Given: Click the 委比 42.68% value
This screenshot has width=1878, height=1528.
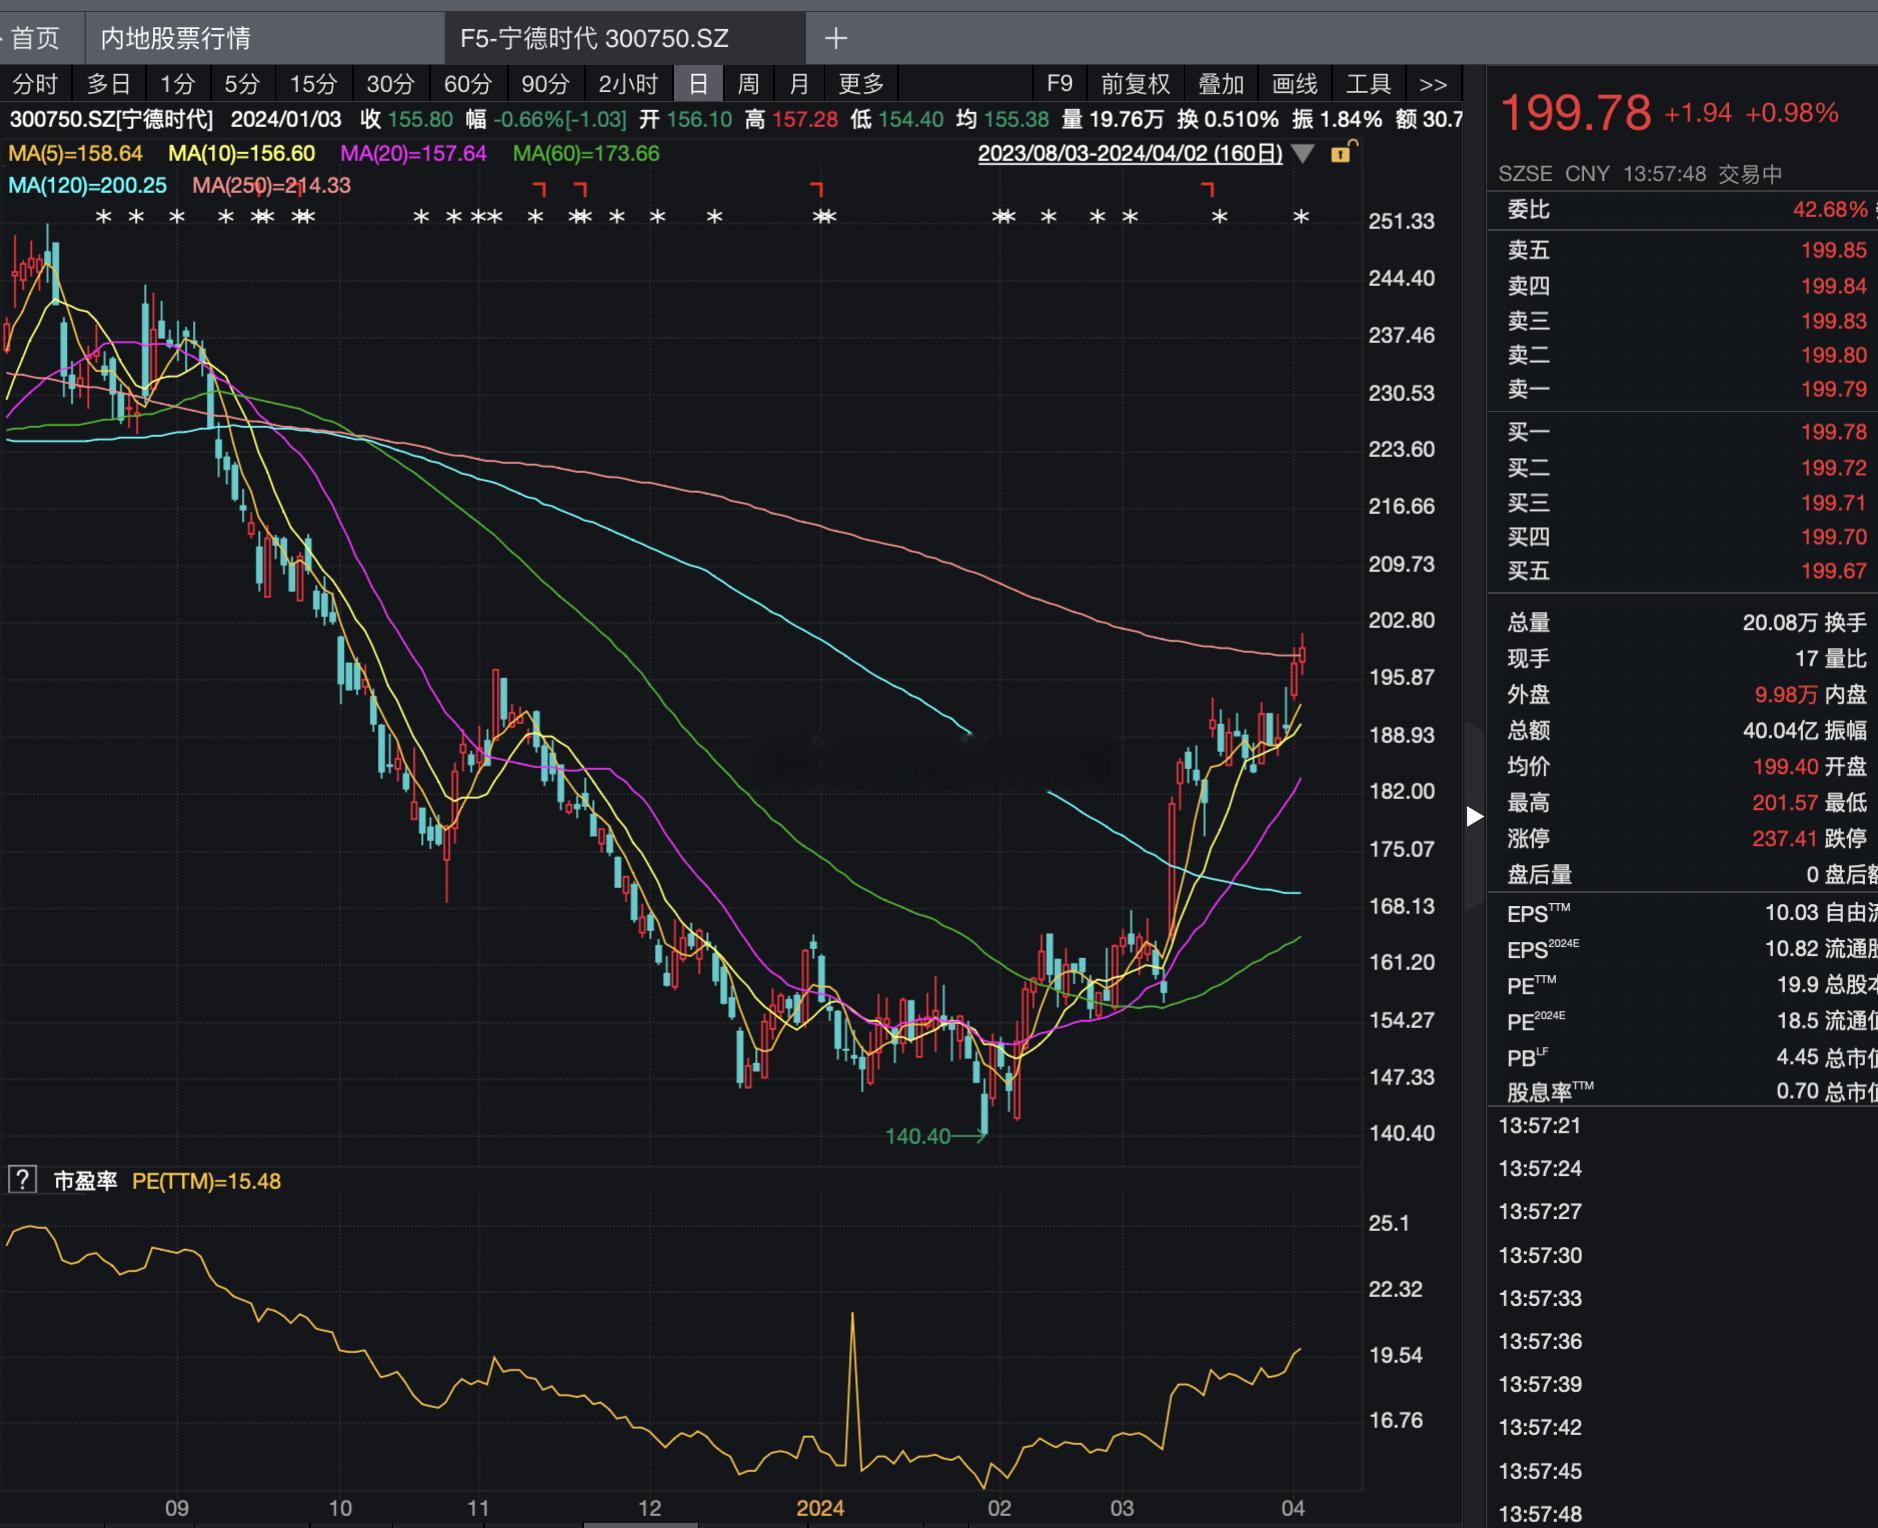Looking at the screenshot, I should coord(1830,210).
